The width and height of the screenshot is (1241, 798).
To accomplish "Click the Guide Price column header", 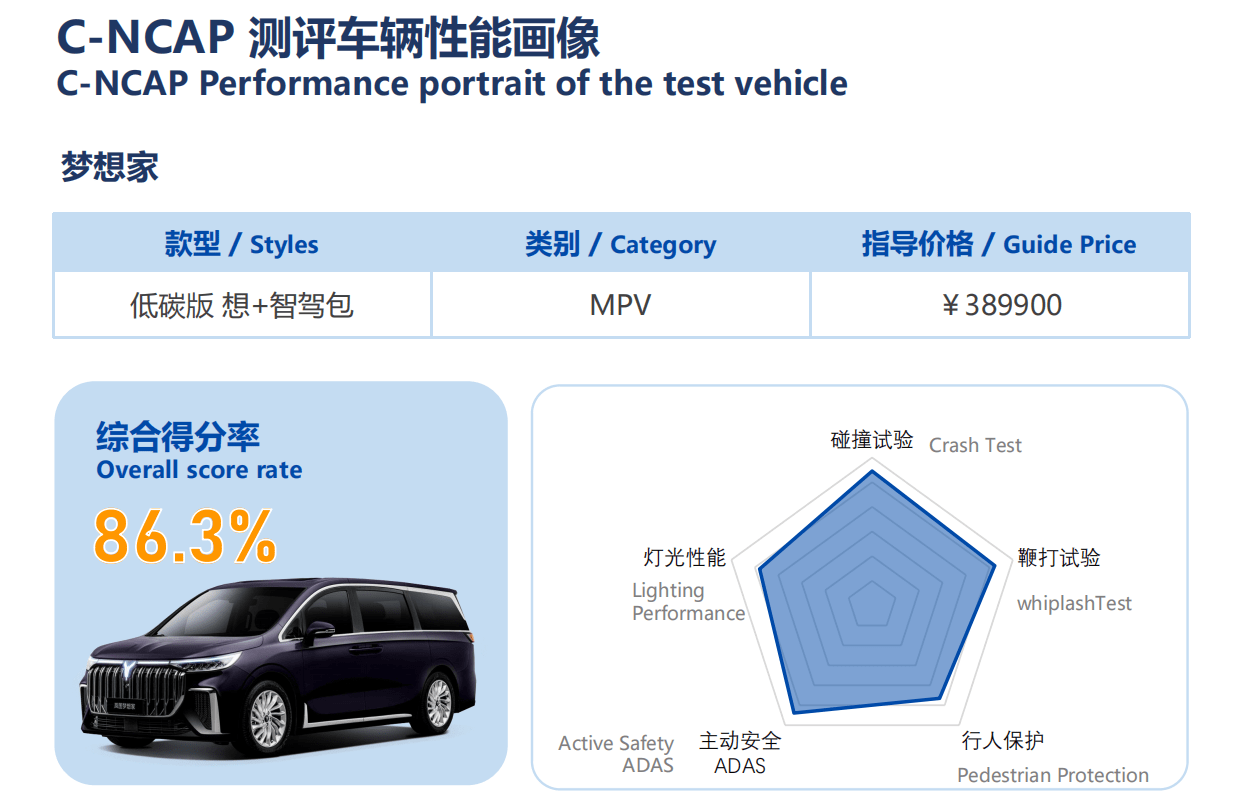I will pos(999,244).
